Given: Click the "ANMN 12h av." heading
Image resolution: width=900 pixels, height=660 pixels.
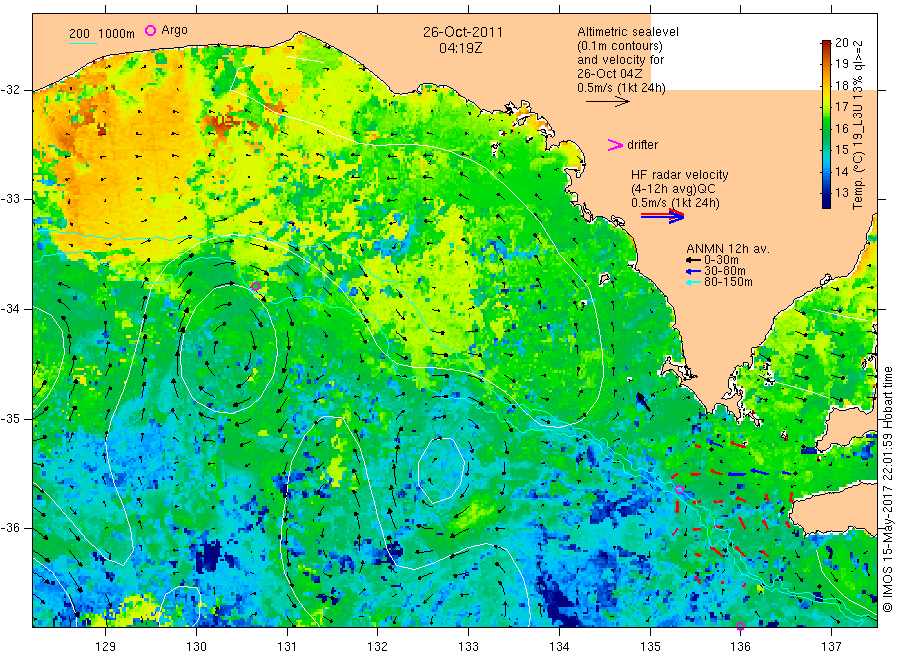Looking at the screenshot, I should (x=728, y=249).
